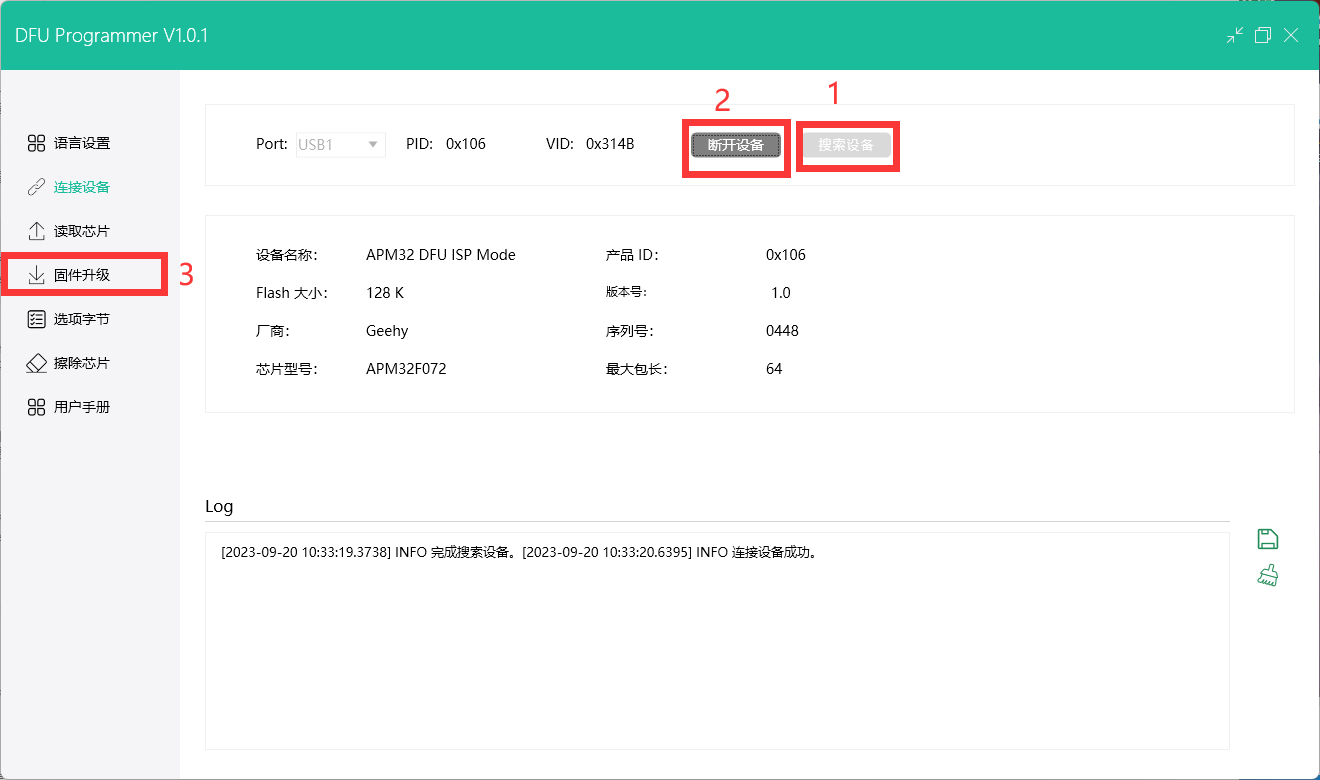Switch to the 语言设置 label
1320x780 pixels.
click(82, 143)
